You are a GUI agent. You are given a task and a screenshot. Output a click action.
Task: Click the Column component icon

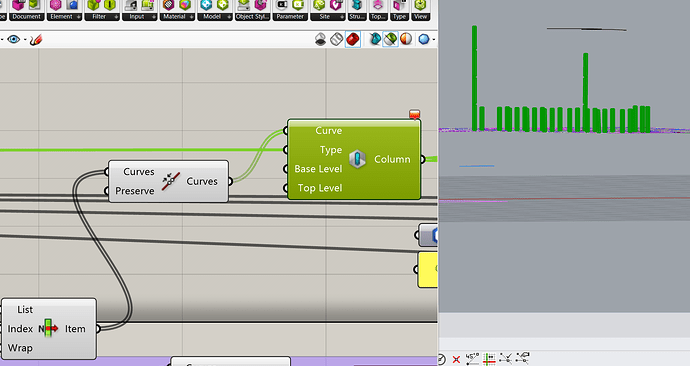pyautogui.click(x=357, y=159)
